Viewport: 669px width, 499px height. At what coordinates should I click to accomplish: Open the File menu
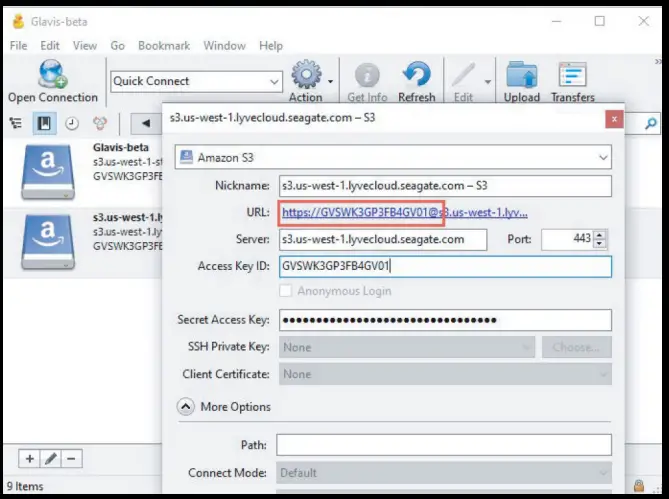pos(18,46)
